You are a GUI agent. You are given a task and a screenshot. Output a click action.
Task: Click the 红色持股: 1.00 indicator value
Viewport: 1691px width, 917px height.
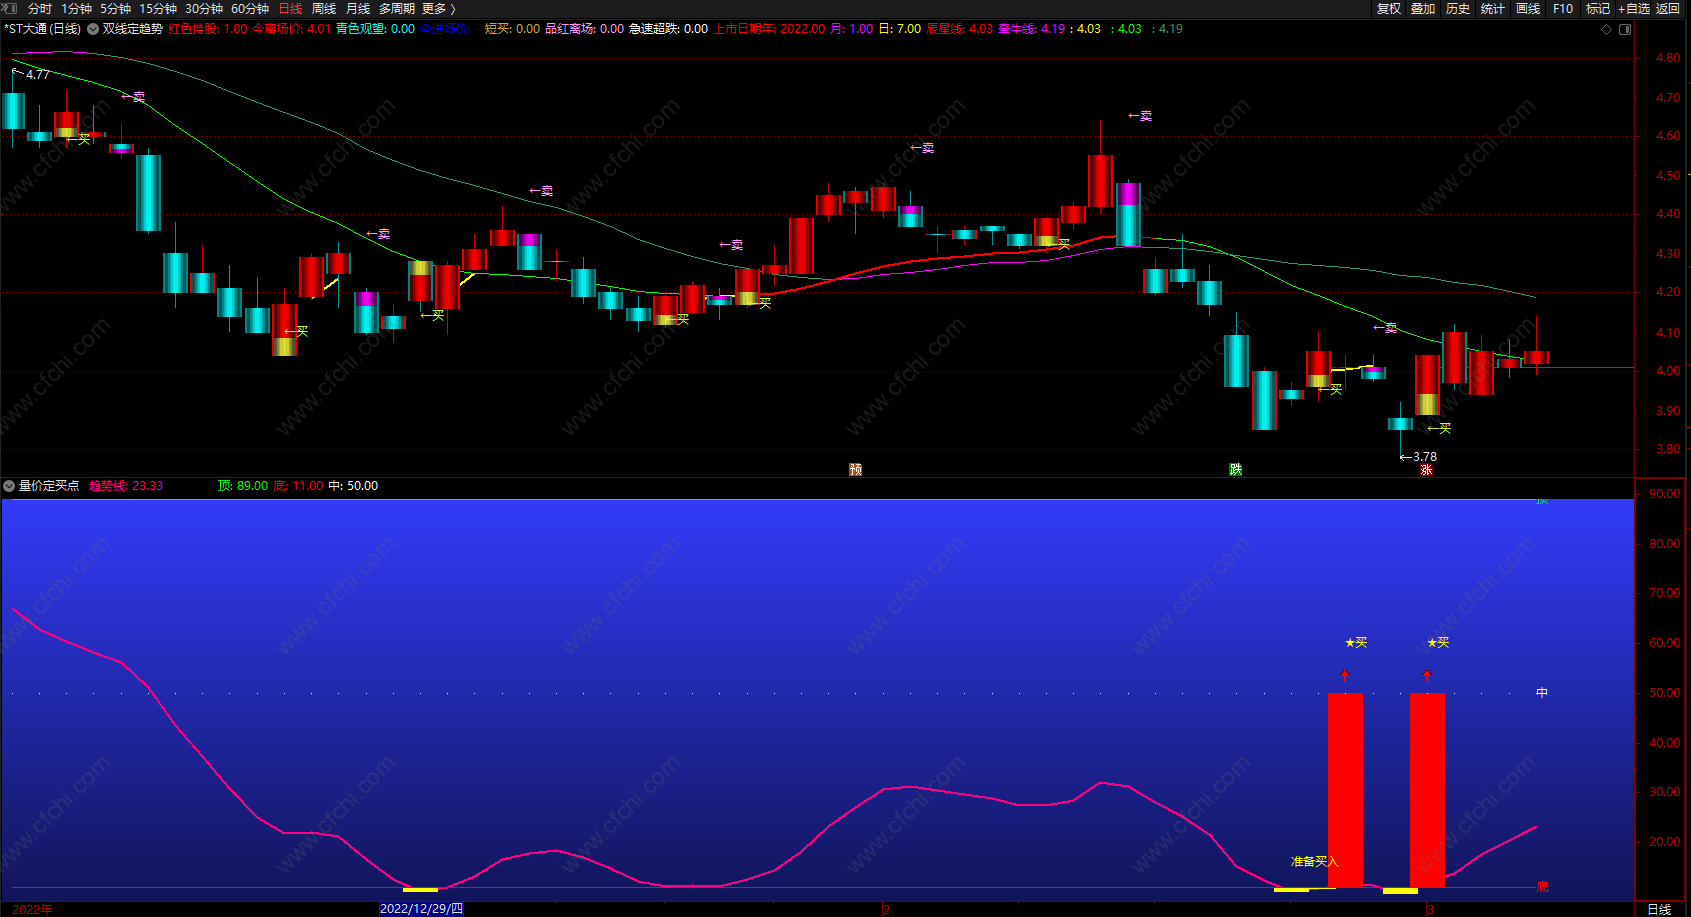point(208,29)
